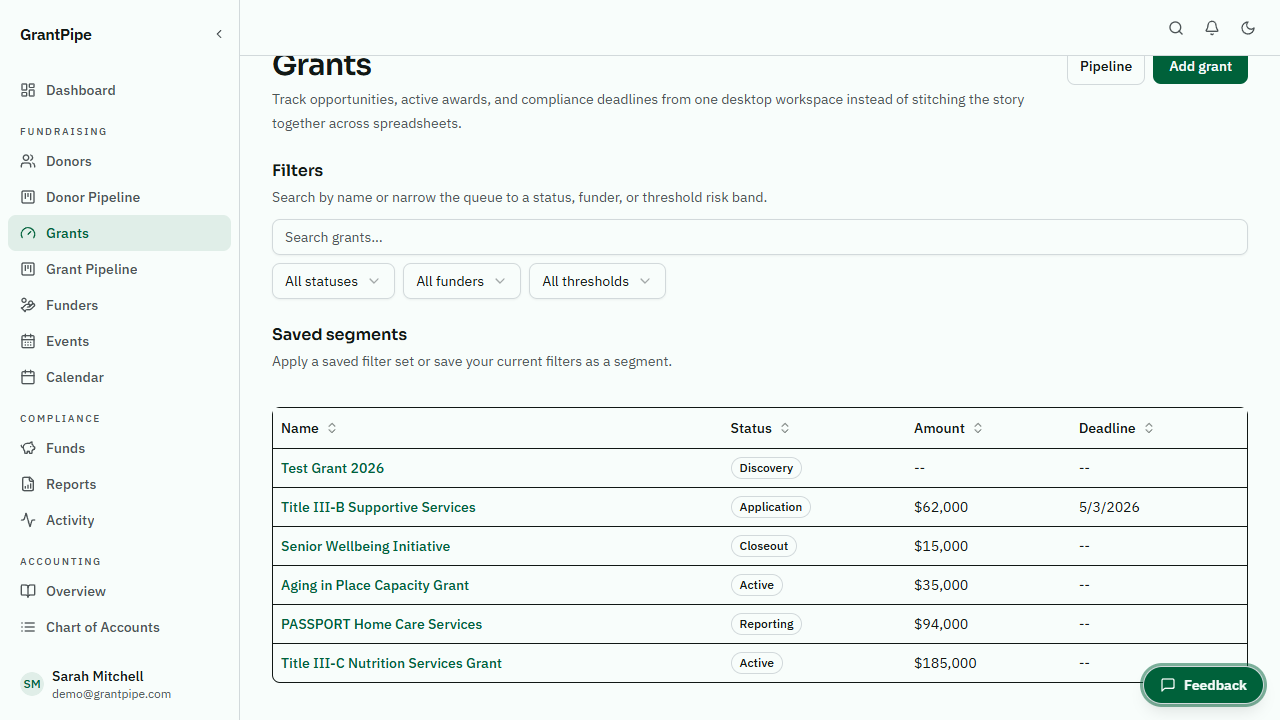
Task: Toggle dark mode moon icon
Action: point(1248,28)
